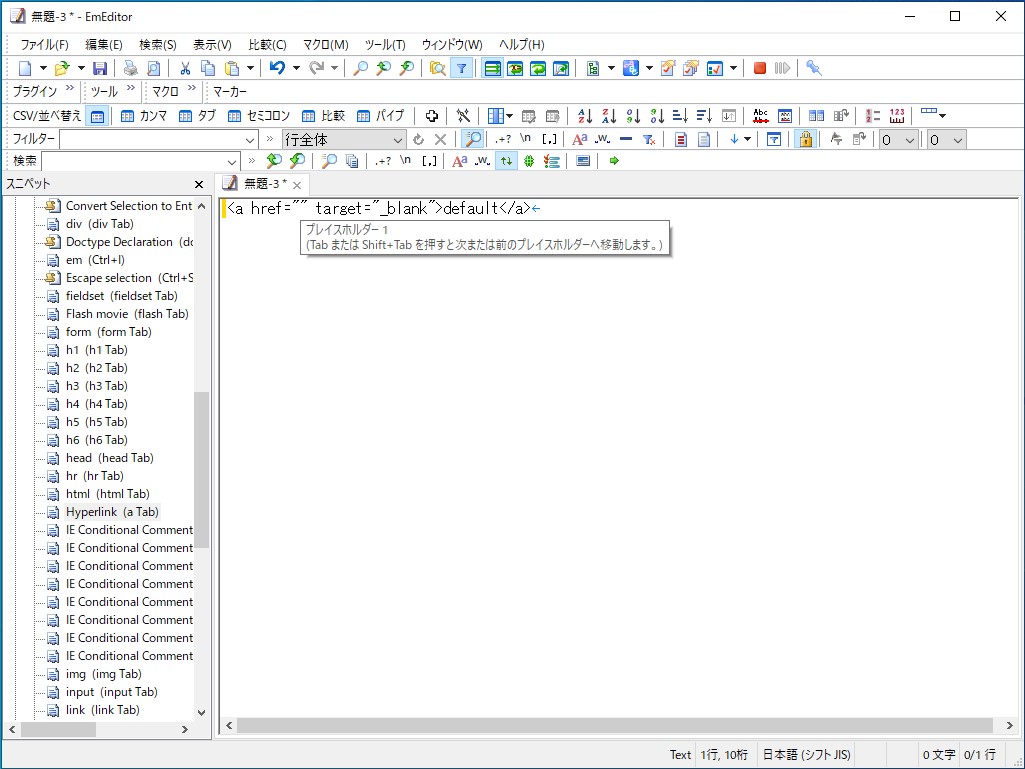
Task: Click the Line numbers 1-2 list icon
Action: pos(873,116)
